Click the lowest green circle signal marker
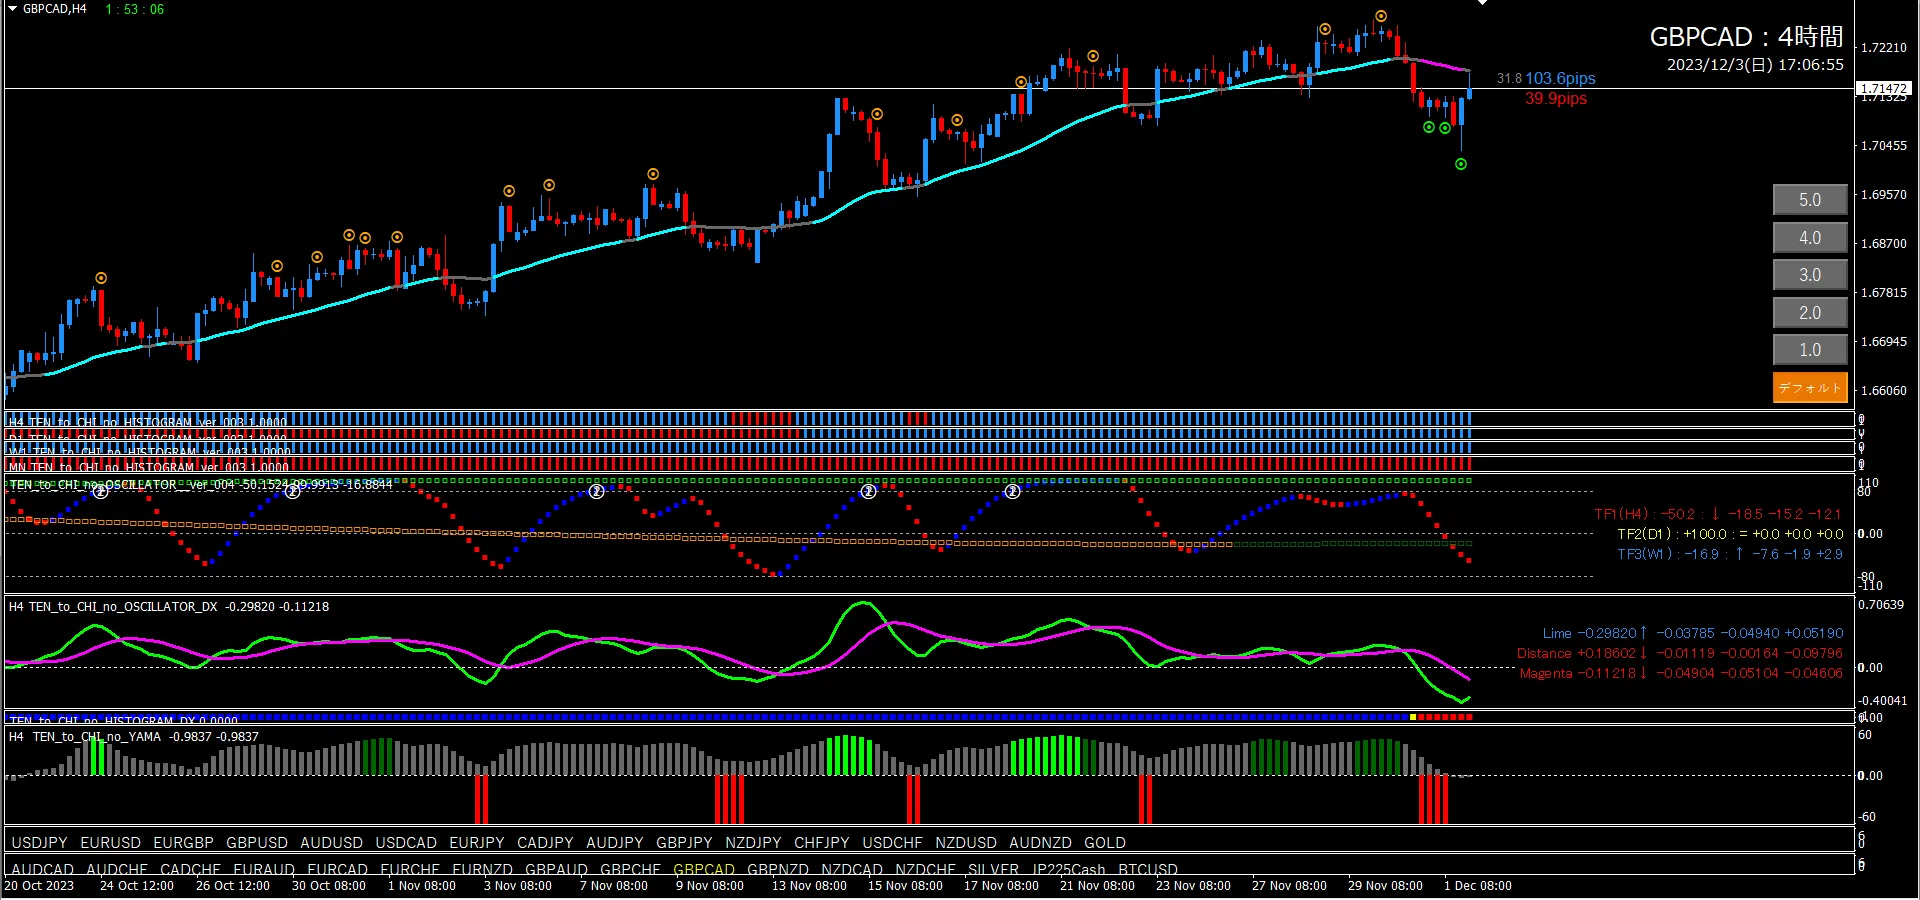Viewport: 1920px width, 900px height. [1461, 164]
